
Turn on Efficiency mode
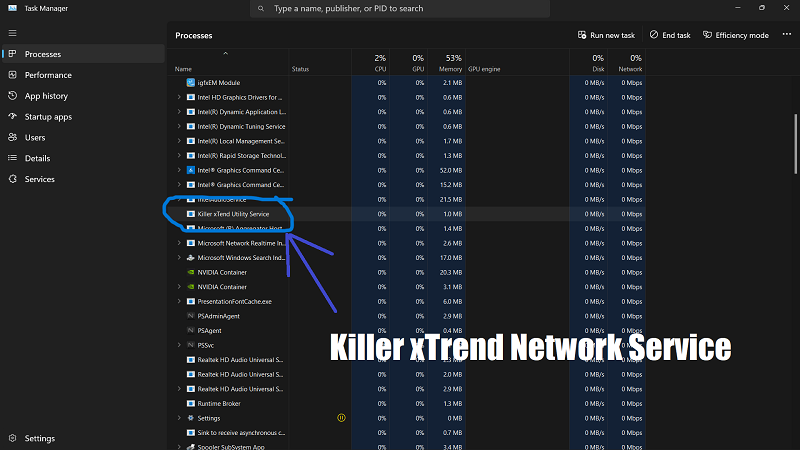tap(736, 35)
